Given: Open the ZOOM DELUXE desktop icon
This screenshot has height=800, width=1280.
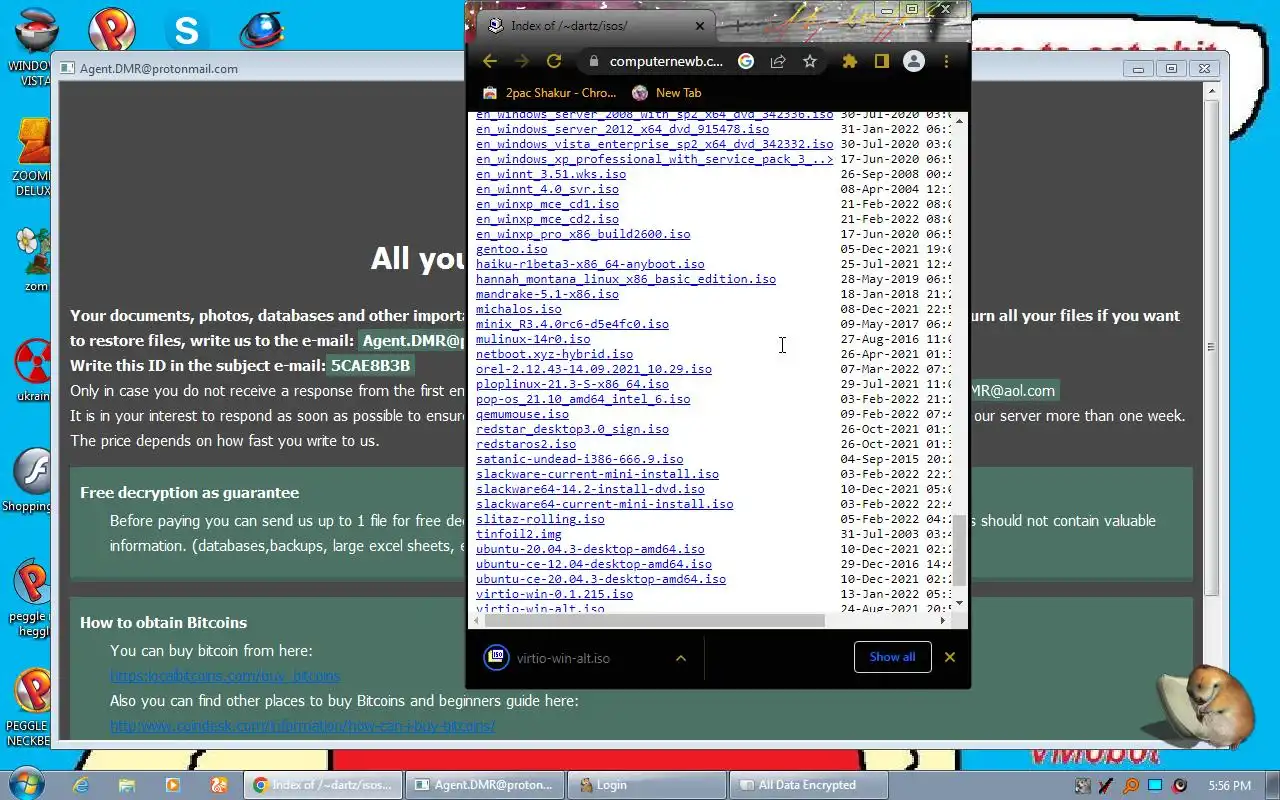Looking at the screenshot, I should coord(33,158).
